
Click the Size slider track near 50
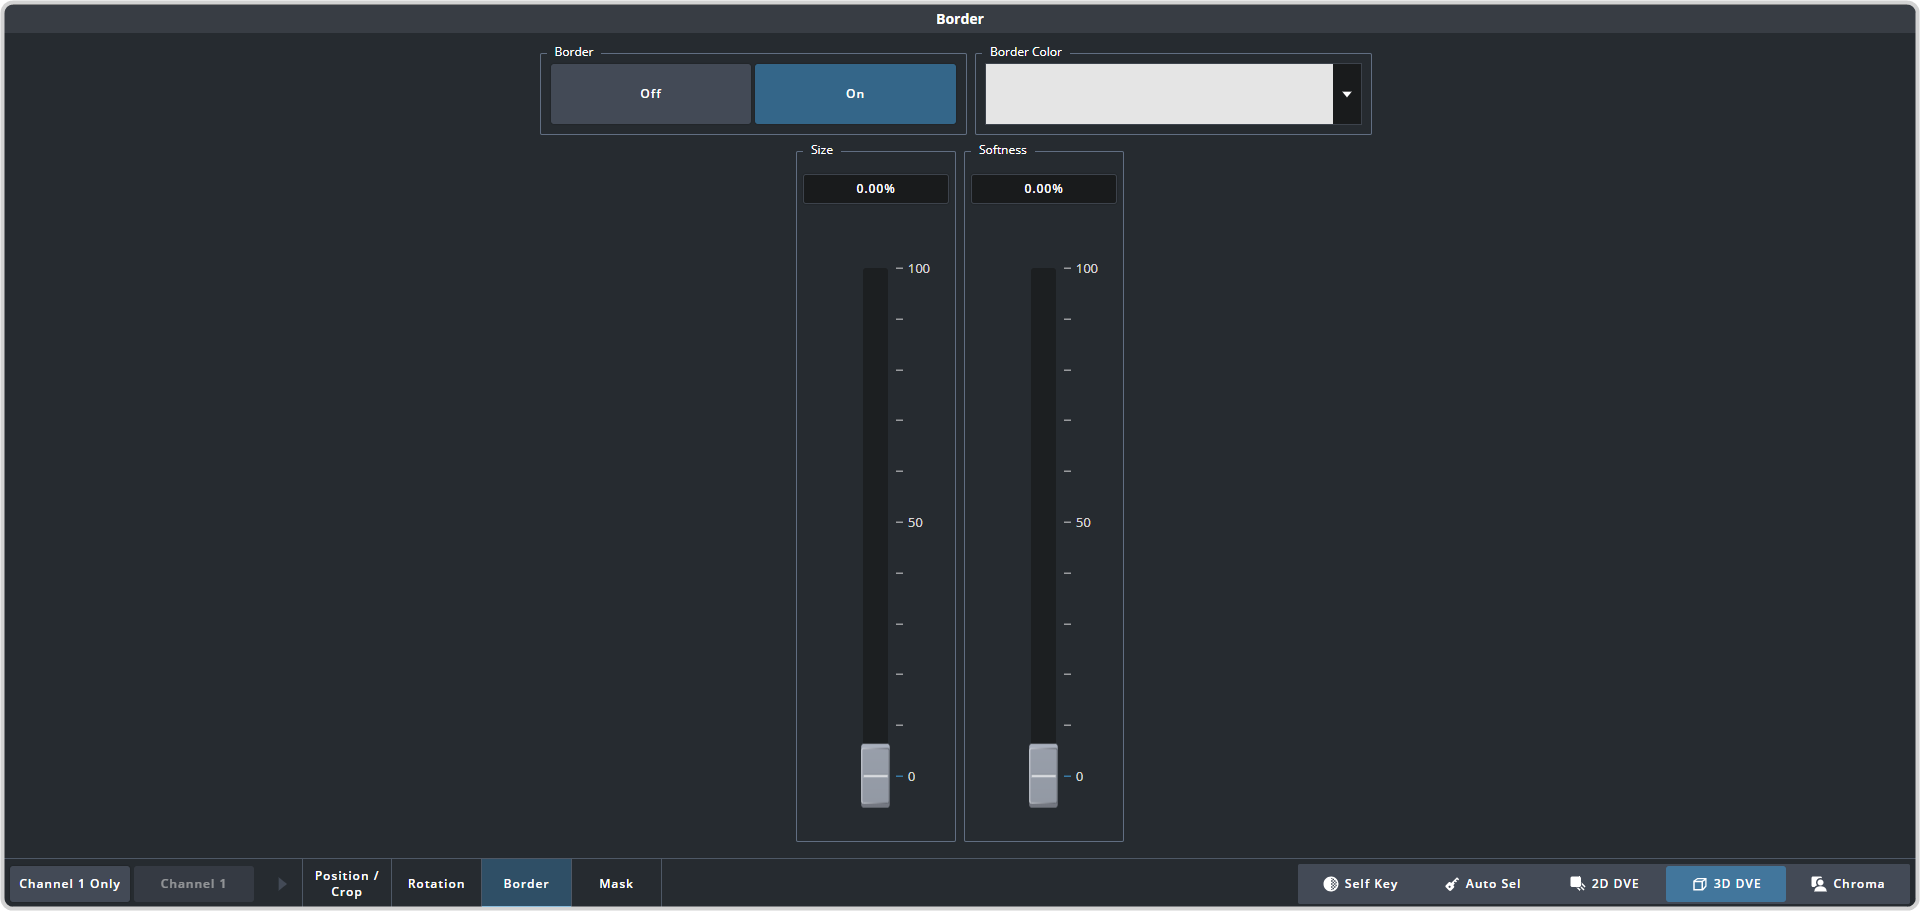[875, 522]
